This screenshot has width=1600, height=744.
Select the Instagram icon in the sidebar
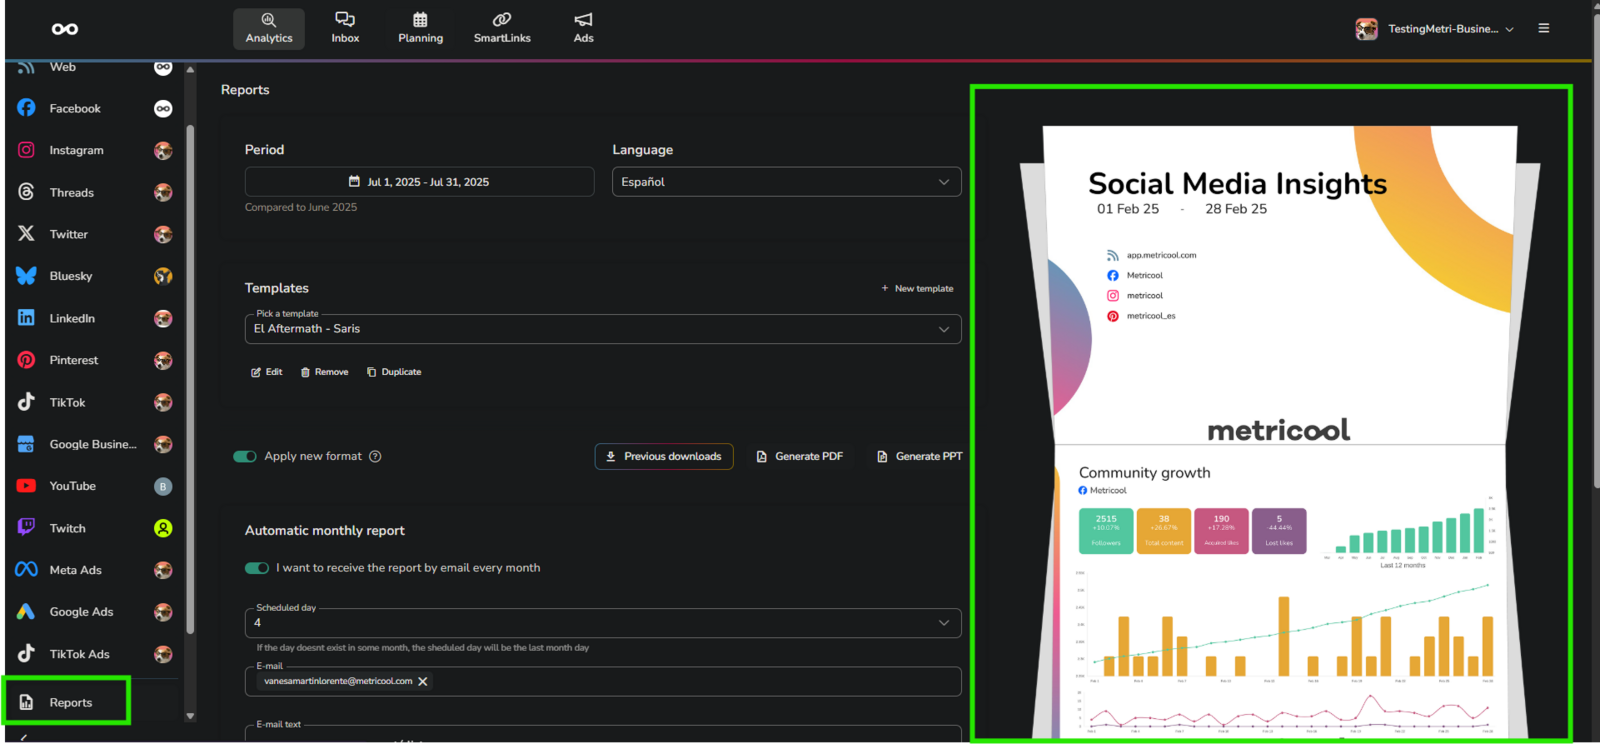[x=26, y=150]
